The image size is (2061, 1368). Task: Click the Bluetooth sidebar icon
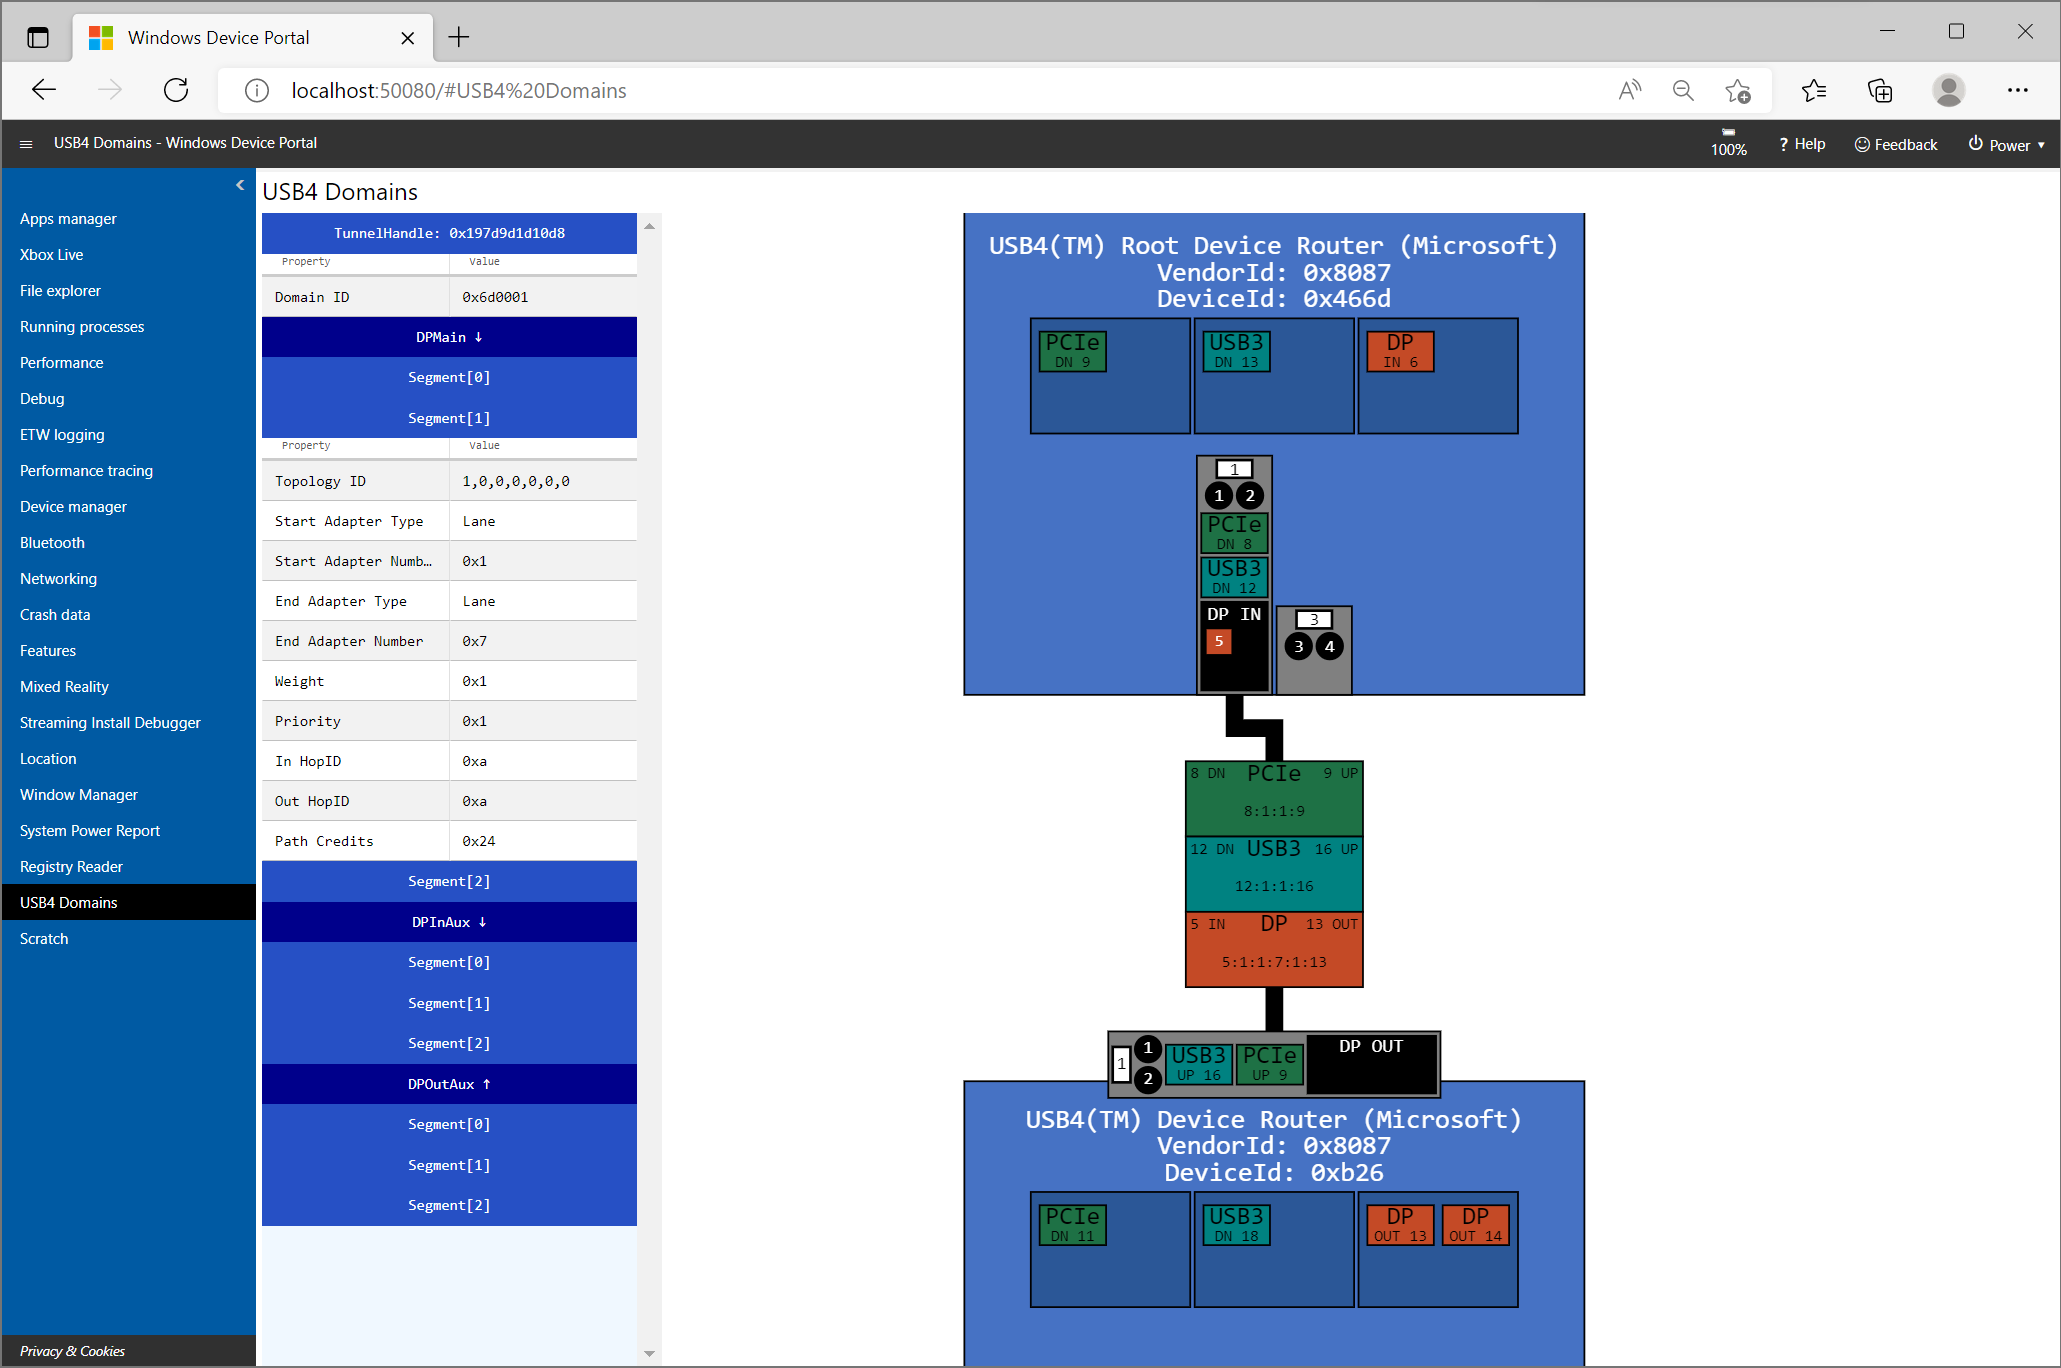click(52, 542)
